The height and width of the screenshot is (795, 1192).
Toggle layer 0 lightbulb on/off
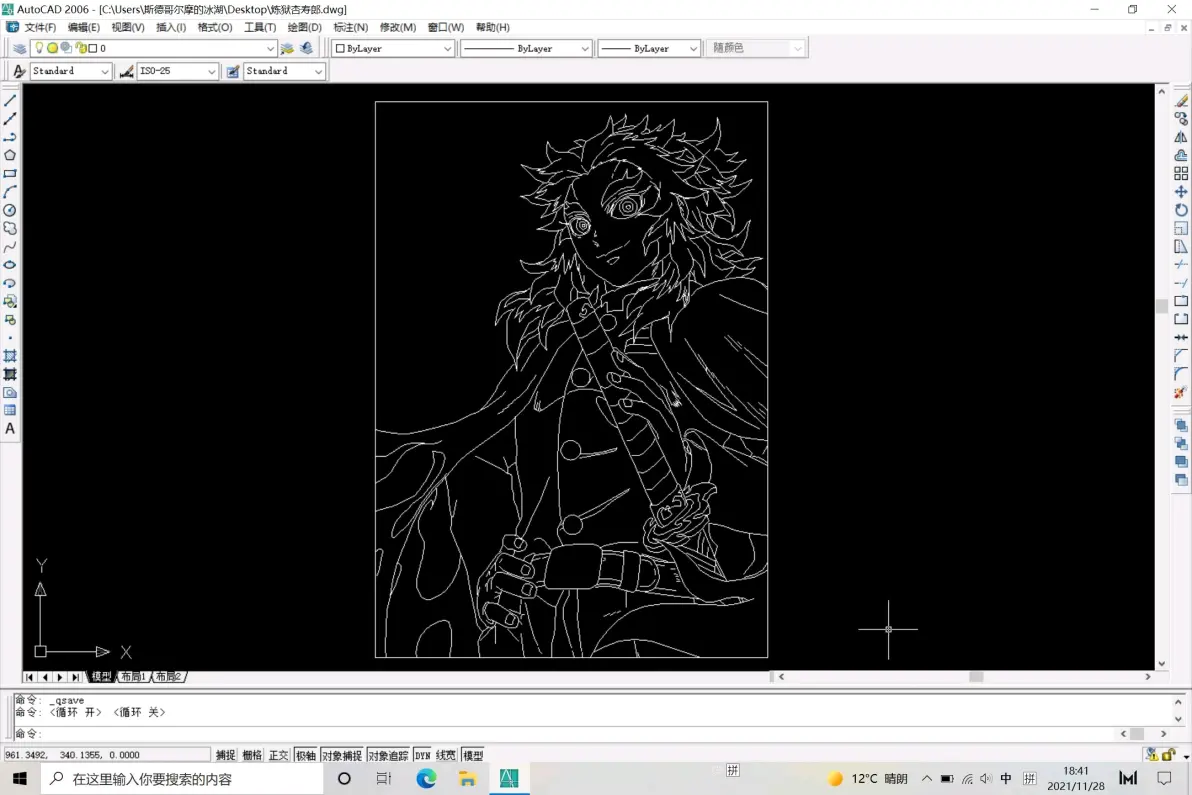[40, 48]
